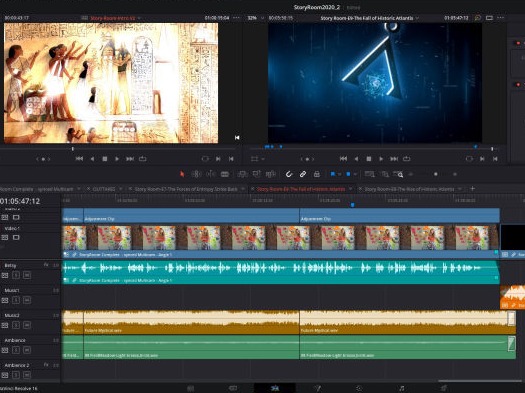525x393 pixels.
Task: Mute the Music1 audio track
Action: (x=27, y=300)
